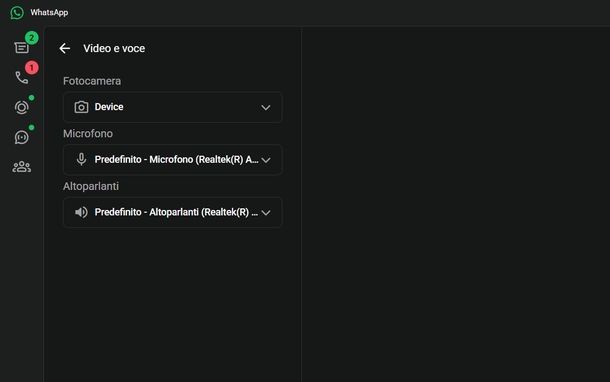
Task: Click the 'Microfono' section label
Action: pos(88,133)
